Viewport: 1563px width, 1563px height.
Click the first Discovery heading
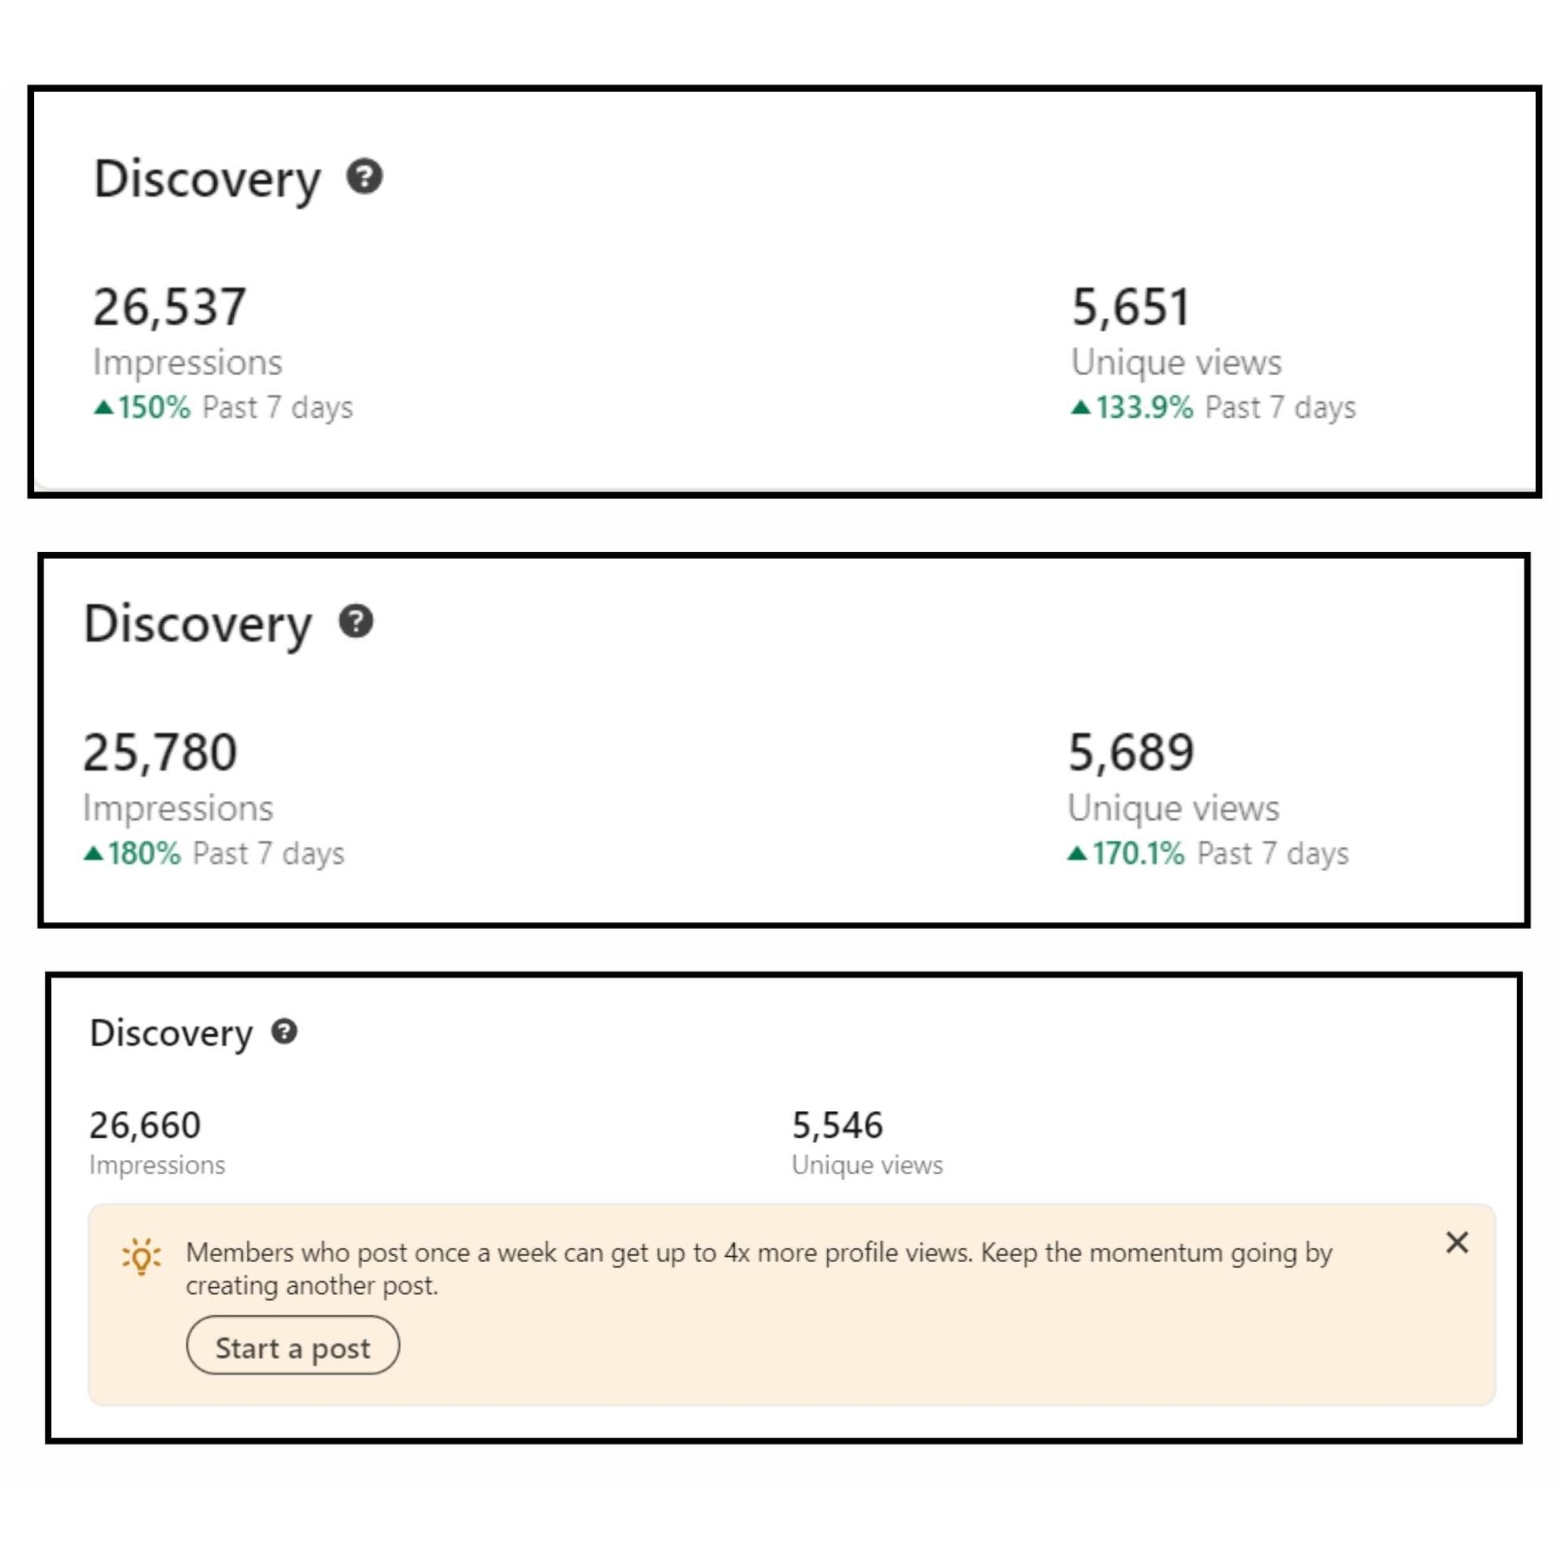click(206, 179)
